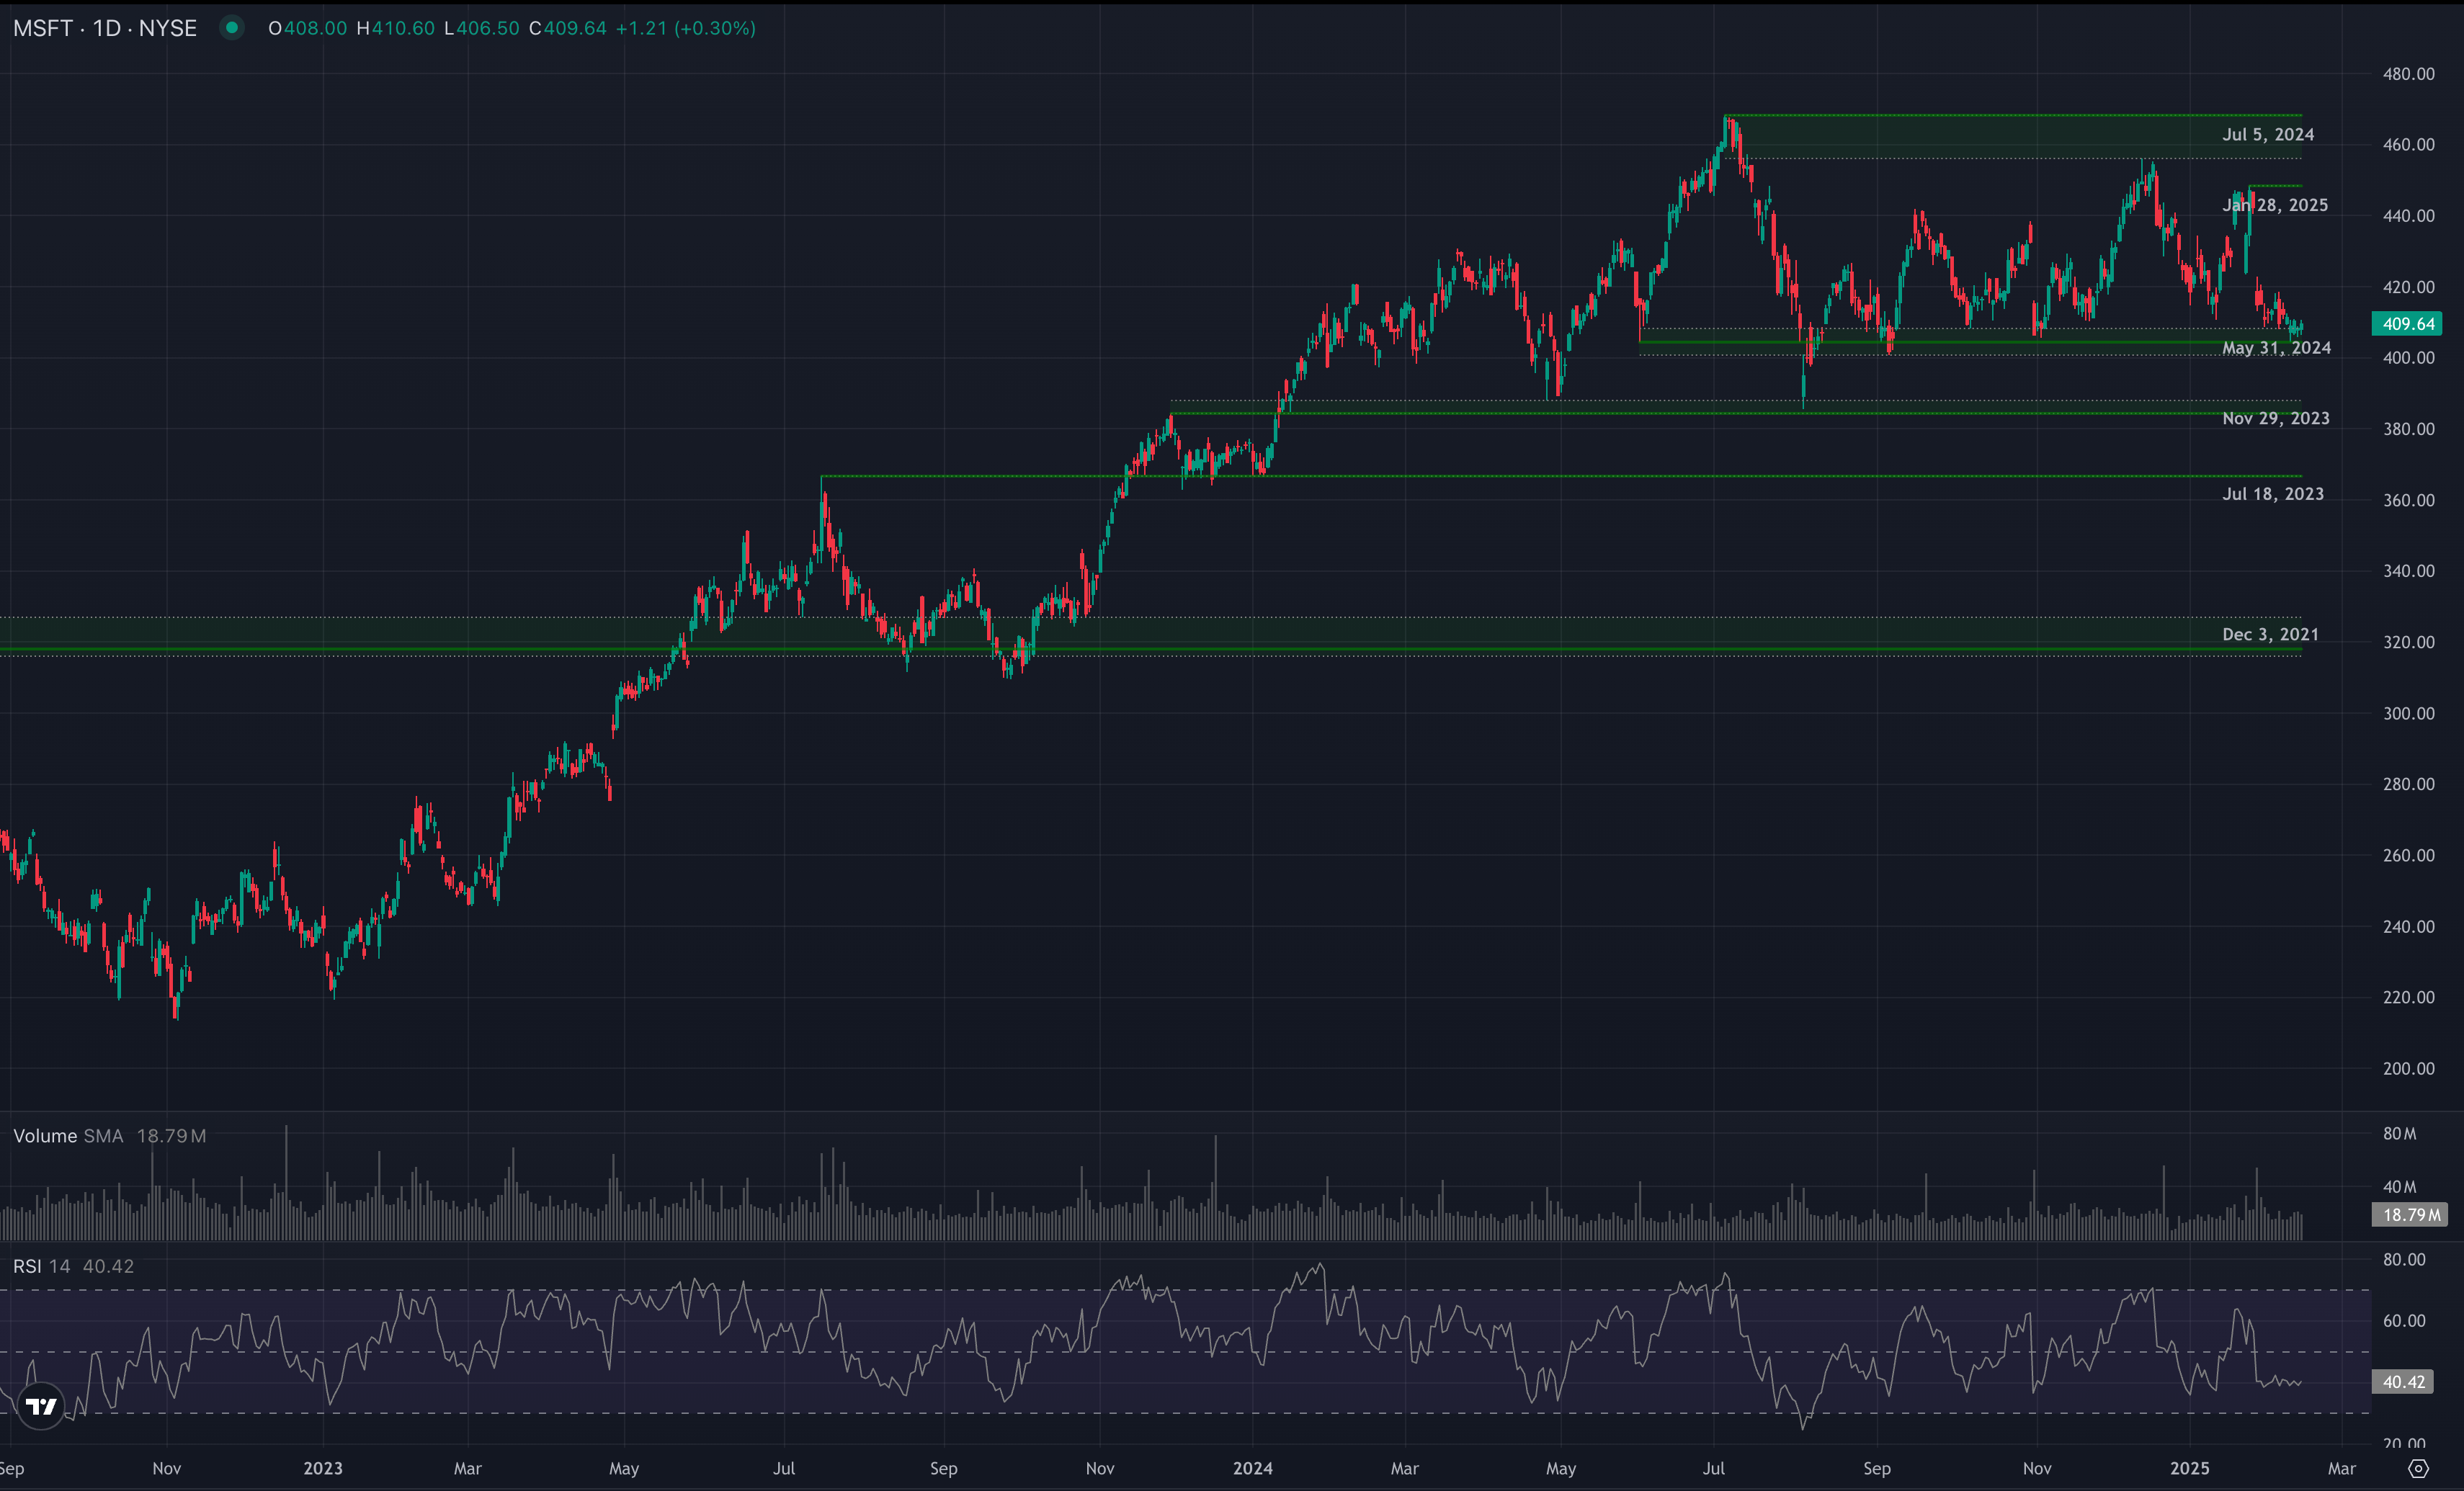Click the RSI 14 indicator label

coord(42,1267)
